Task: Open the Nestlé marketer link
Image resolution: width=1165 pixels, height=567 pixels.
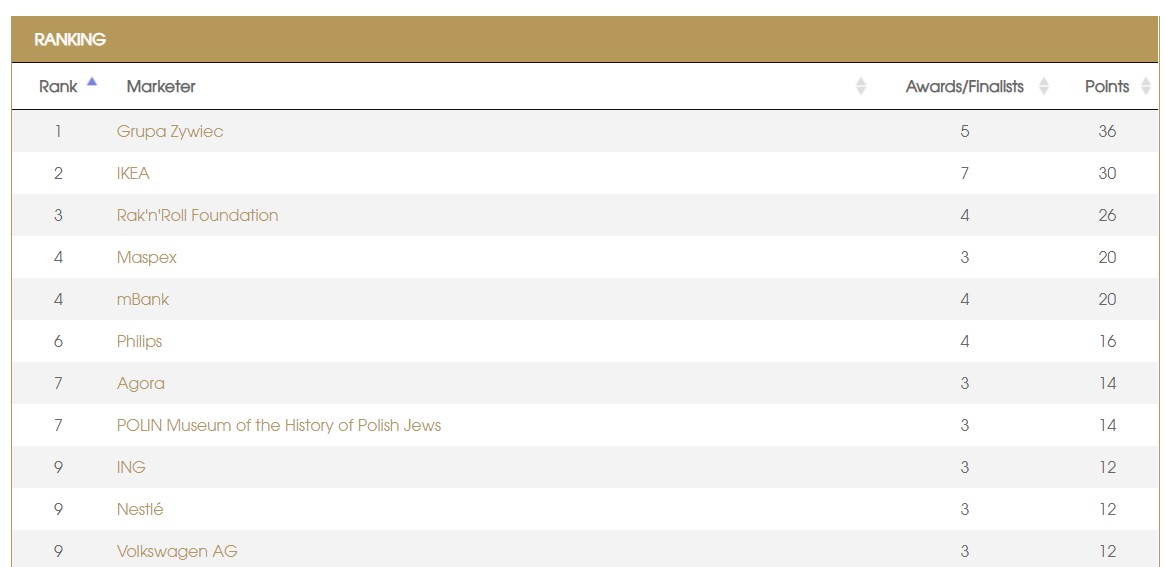Action: point(140,509)
